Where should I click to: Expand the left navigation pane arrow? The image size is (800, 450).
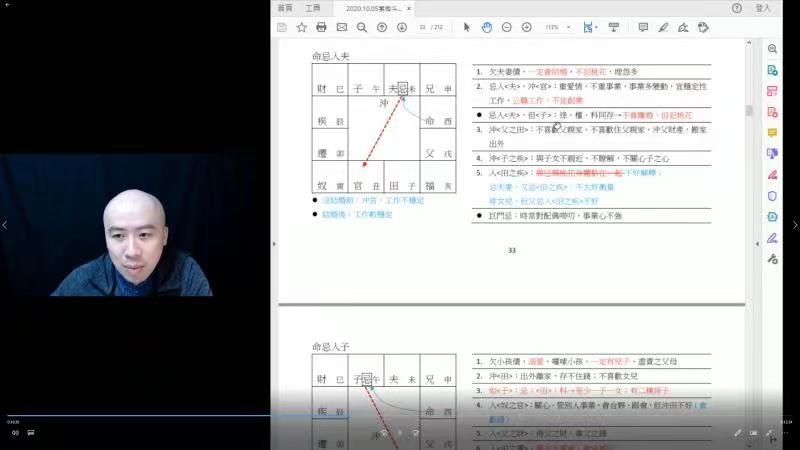pos(274,244)
